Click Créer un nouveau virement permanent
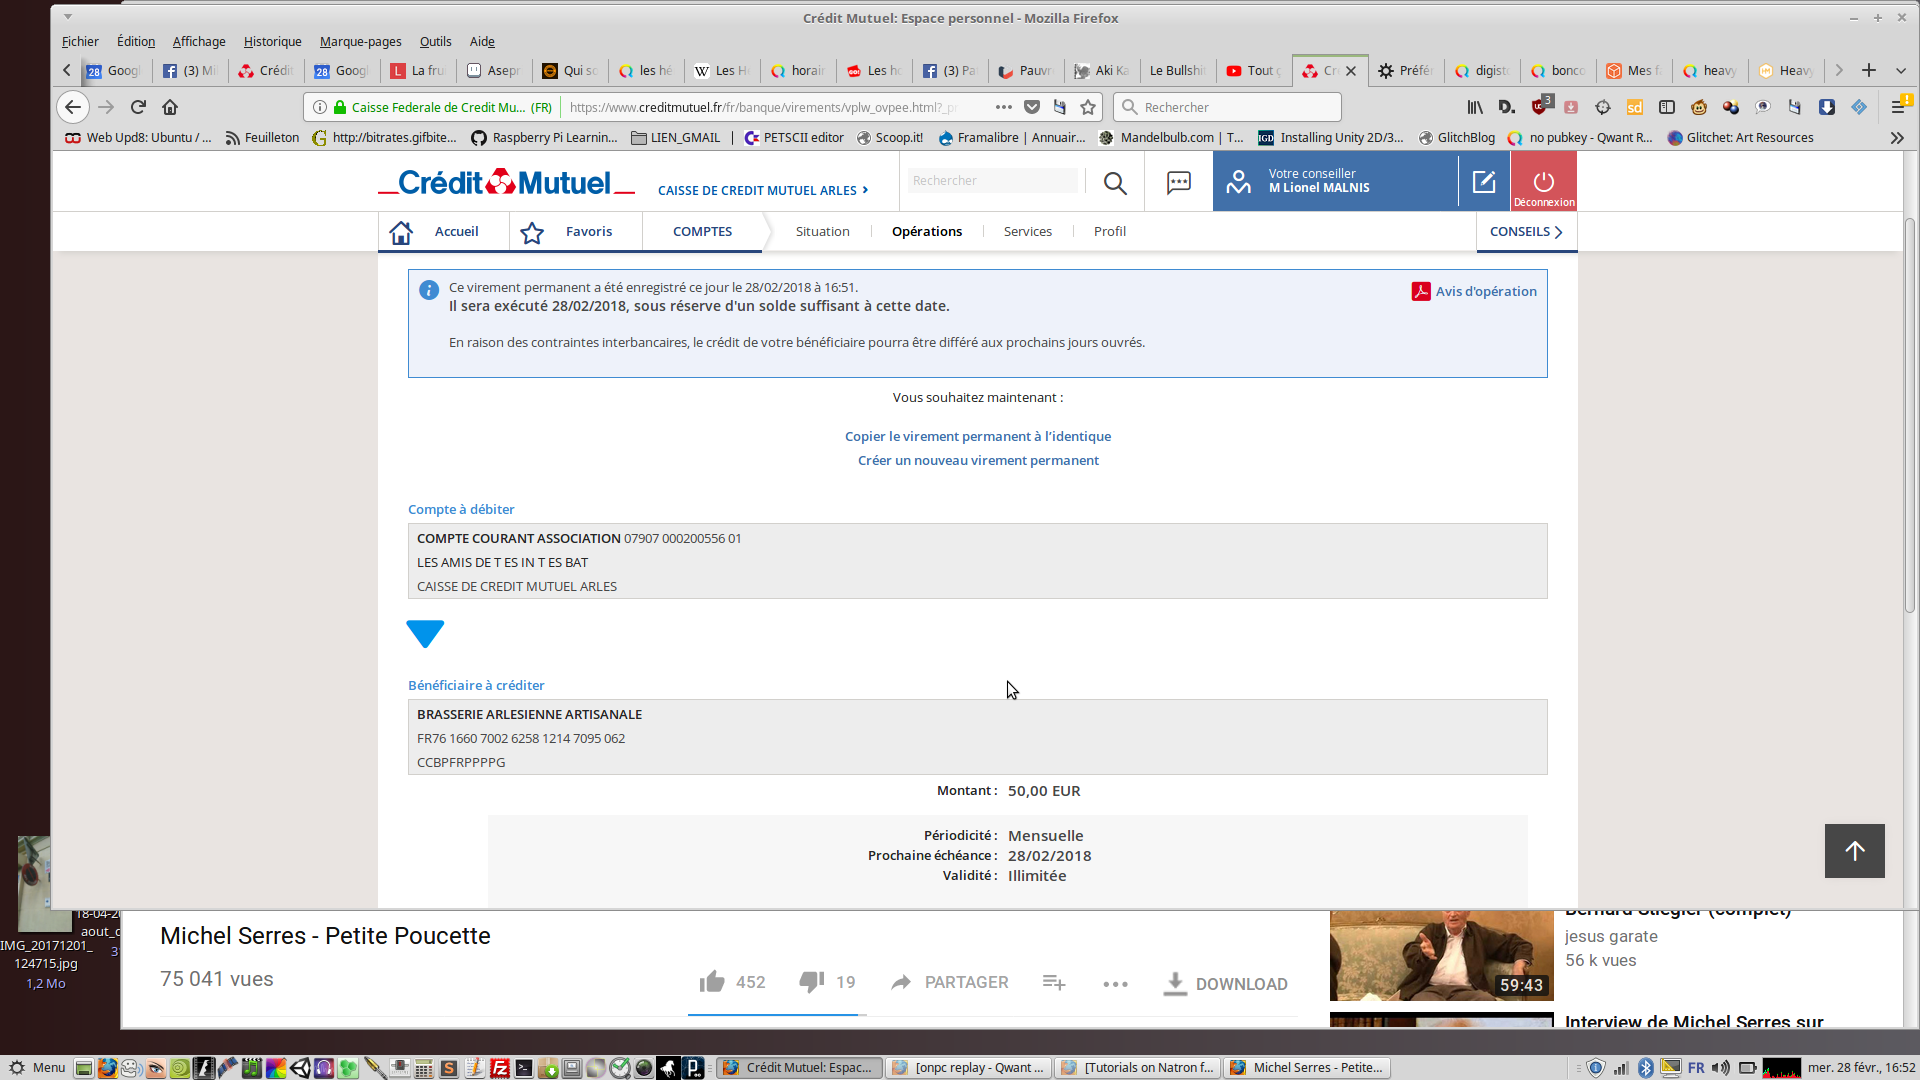1920x1080 pixels. click(977, 460)
